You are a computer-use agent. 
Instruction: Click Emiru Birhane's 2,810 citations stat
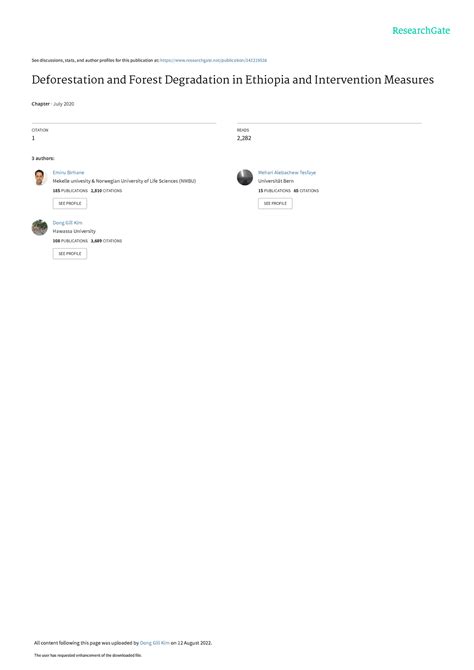[106, 191]
